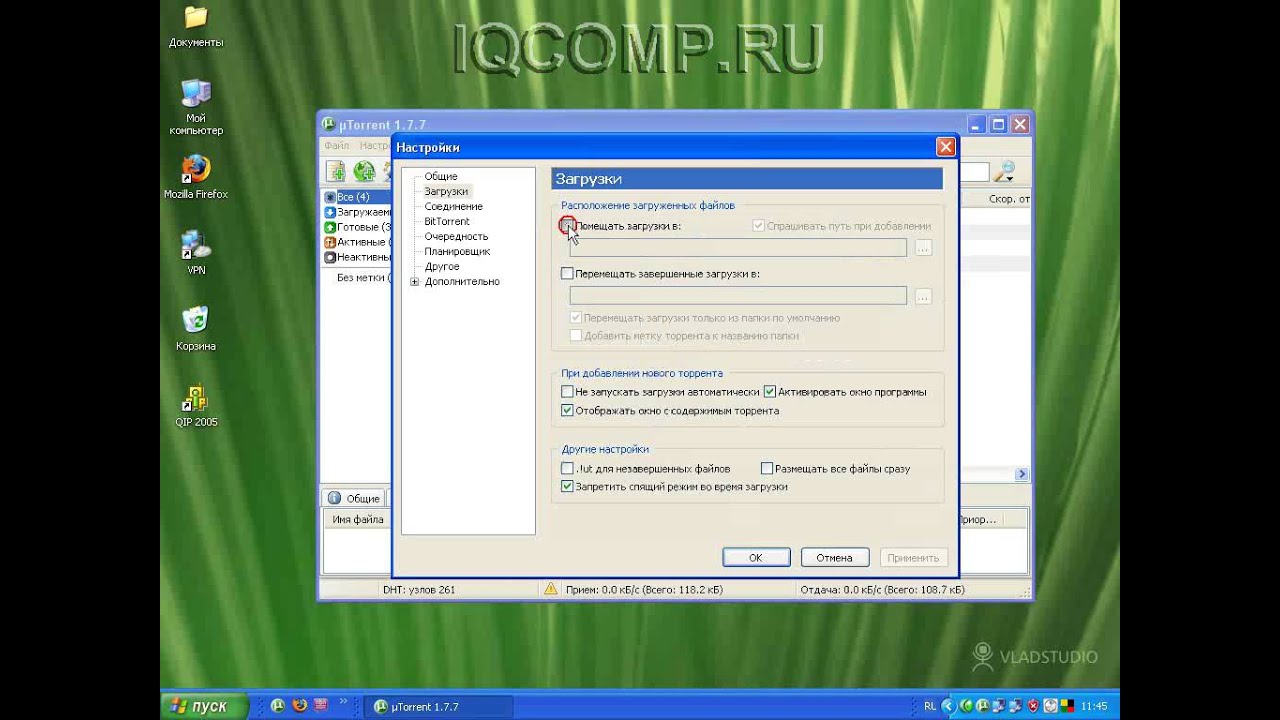The height and width of the screenshot is (720, 1280).
Task: Enable Размещать все файлы сразу checkbox
Action: coord(767,468)
